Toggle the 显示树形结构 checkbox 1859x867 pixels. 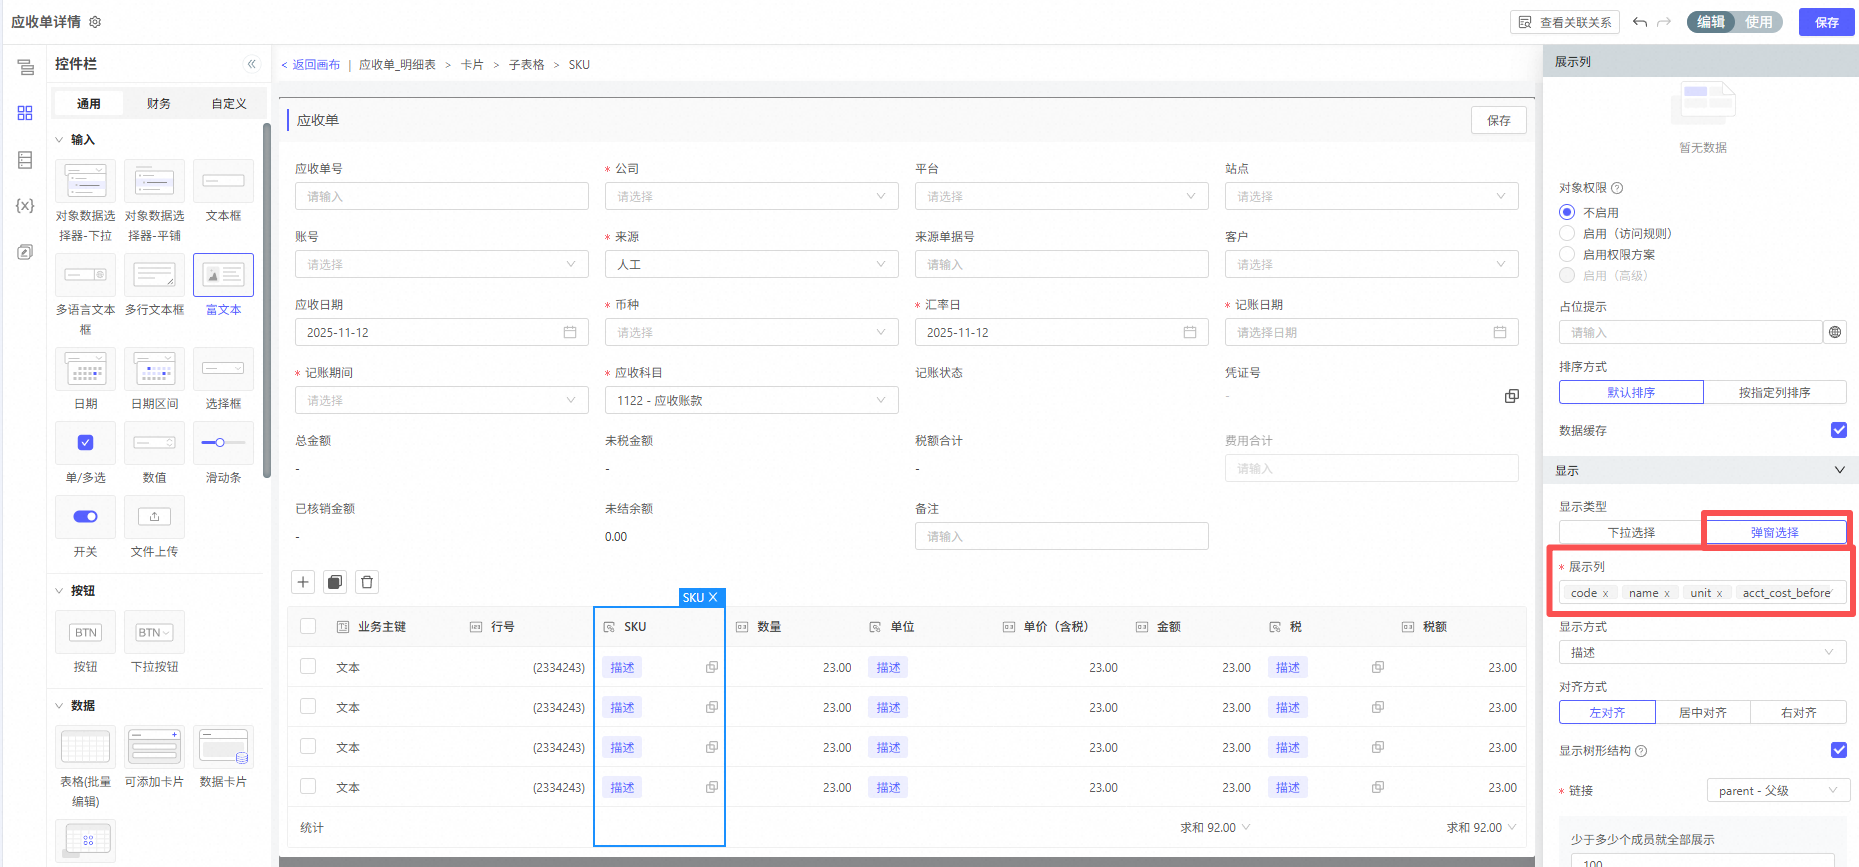click(x=1838, y=750)
